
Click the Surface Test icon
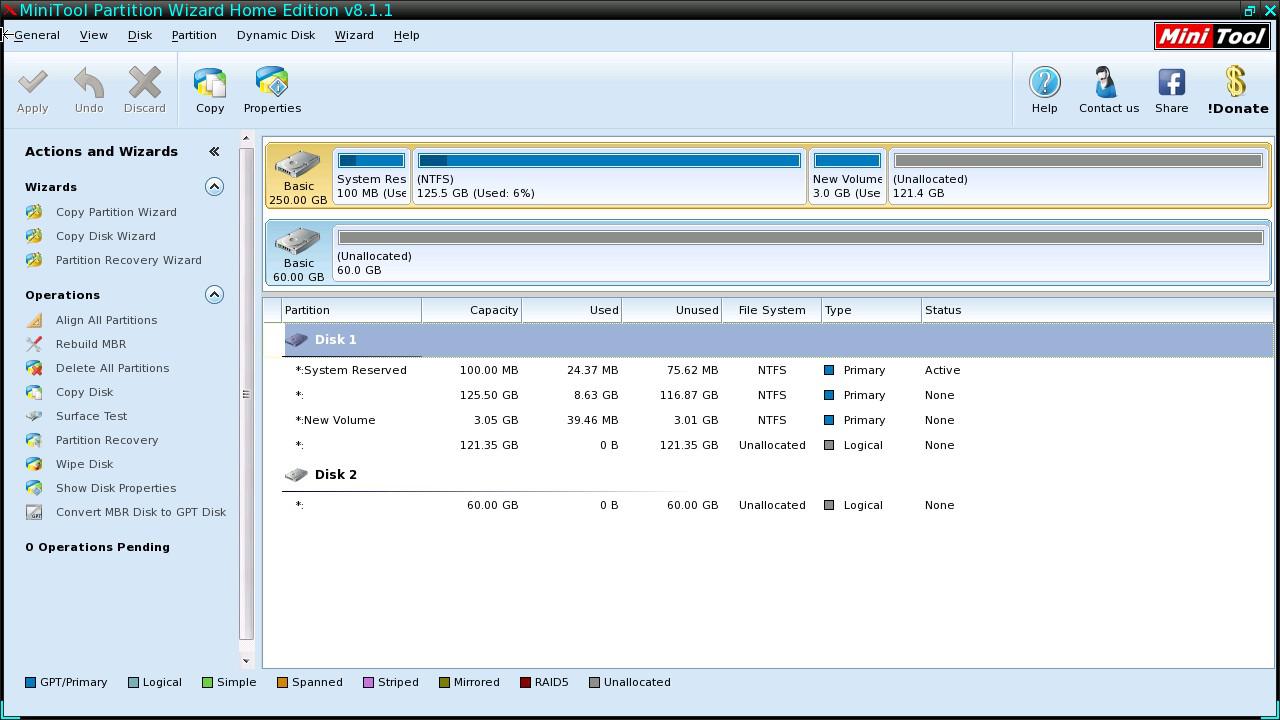(x=34, y=416)
